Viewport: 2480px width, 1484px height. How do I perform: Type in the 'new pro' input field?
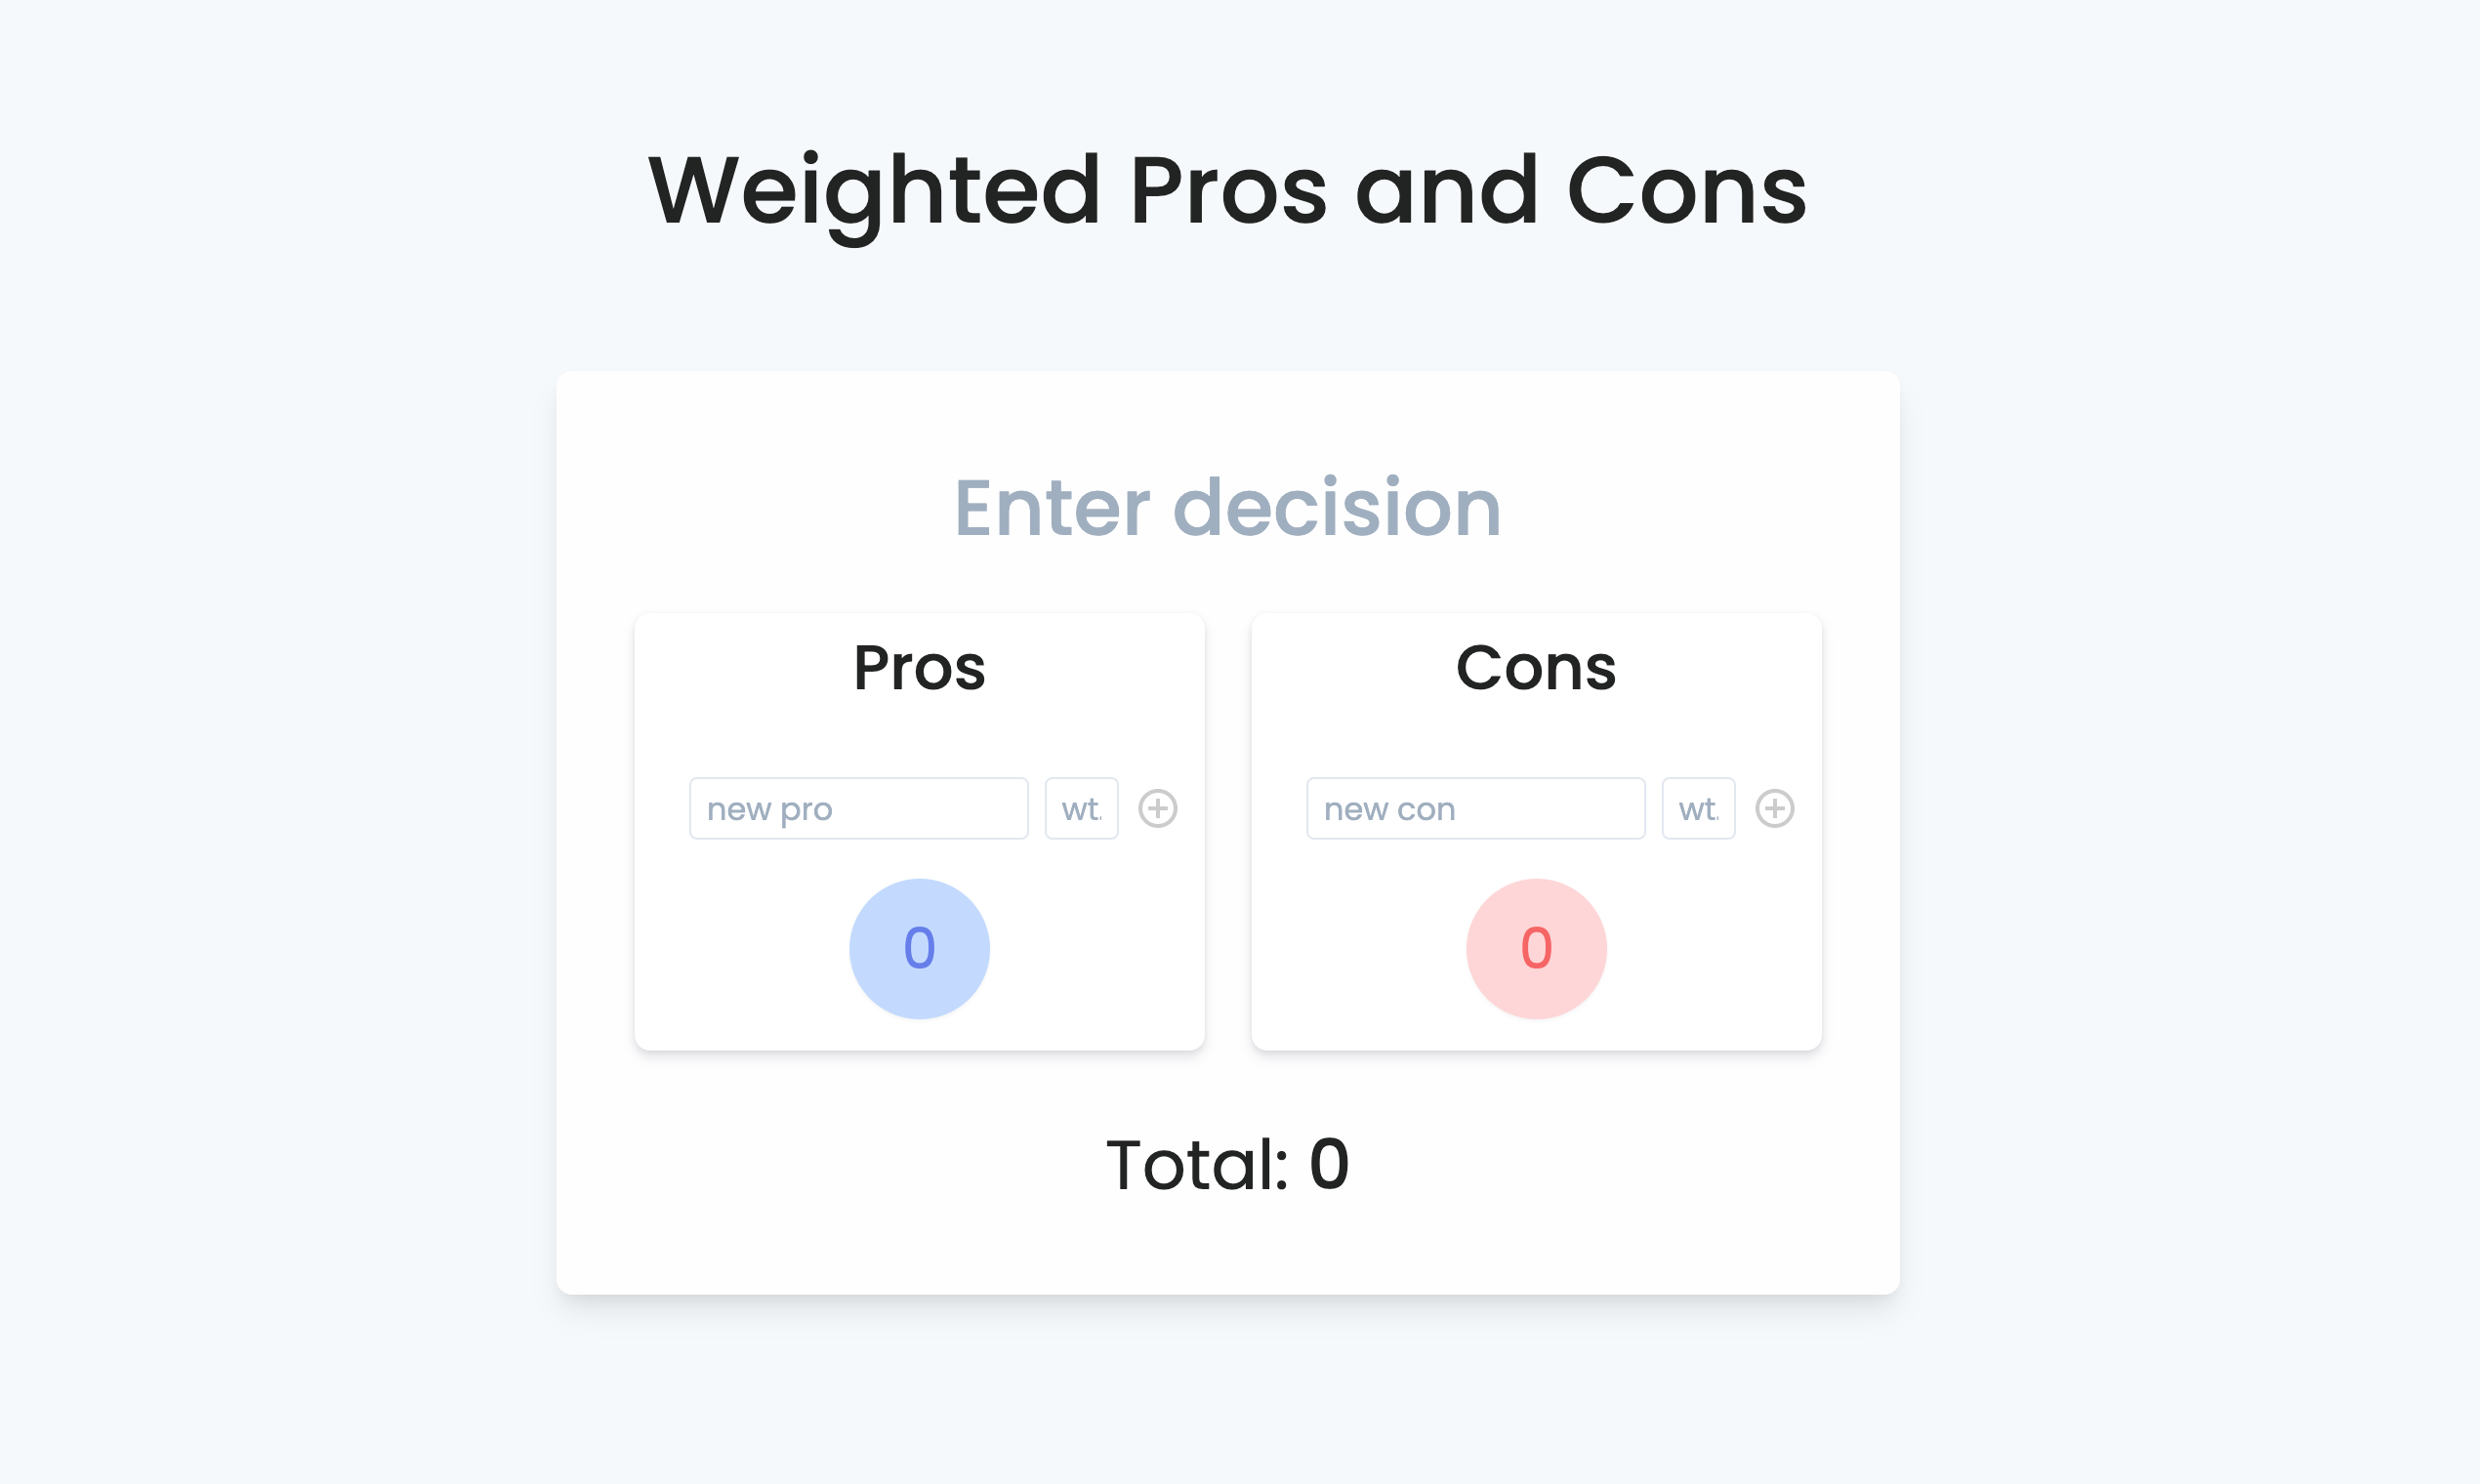tap(858, 807)
